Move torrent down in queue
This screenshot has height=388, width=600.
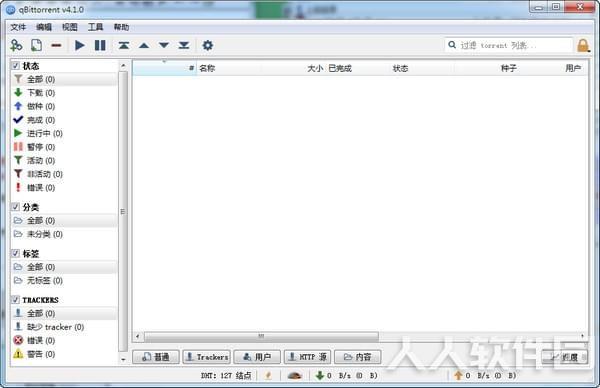164,46
